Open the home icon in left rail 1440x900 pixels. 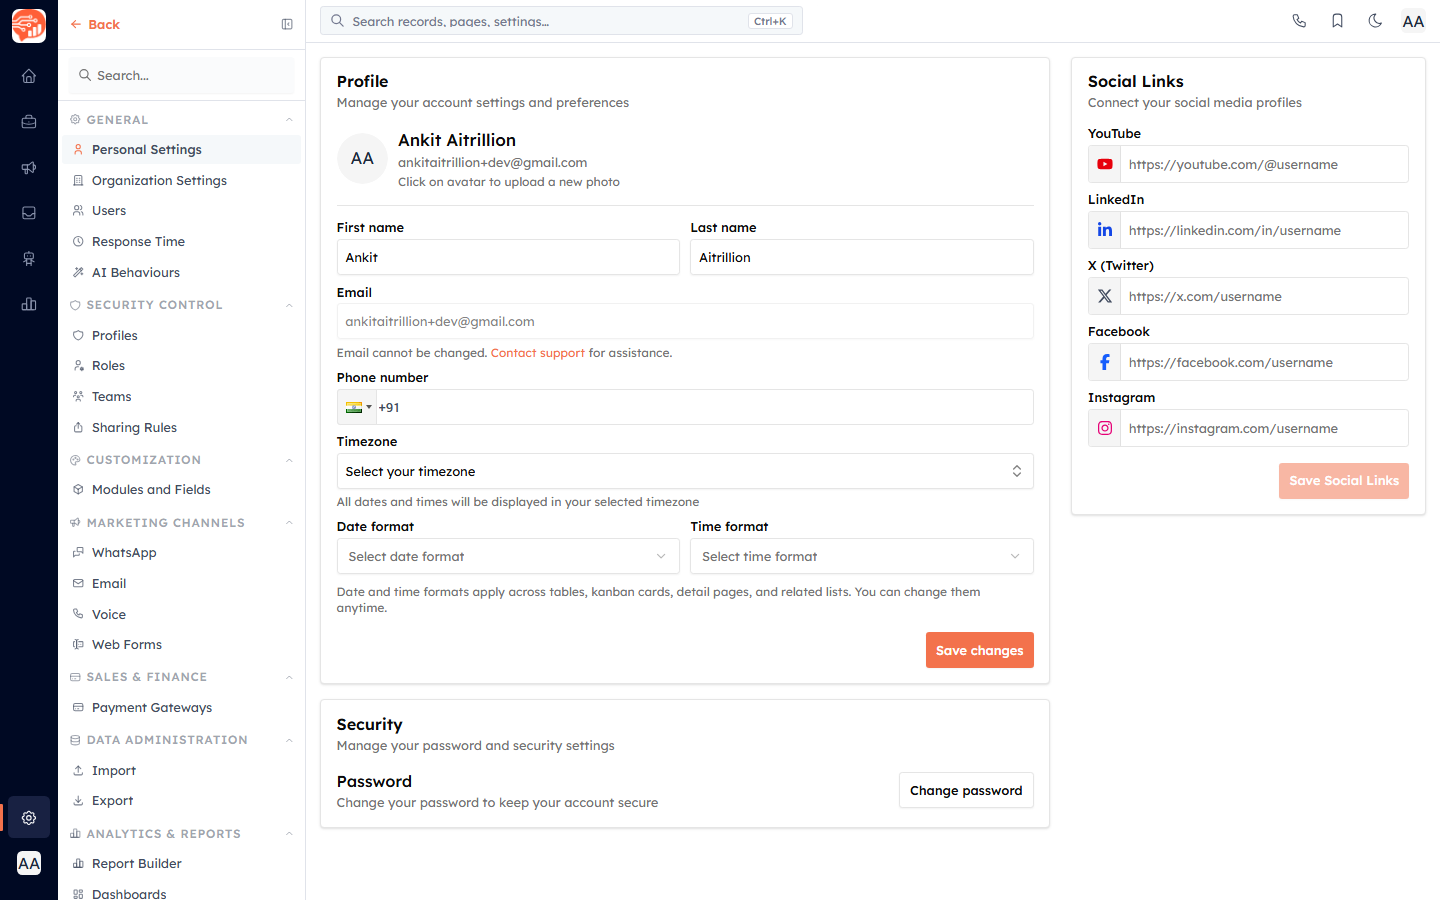[29, 76]
